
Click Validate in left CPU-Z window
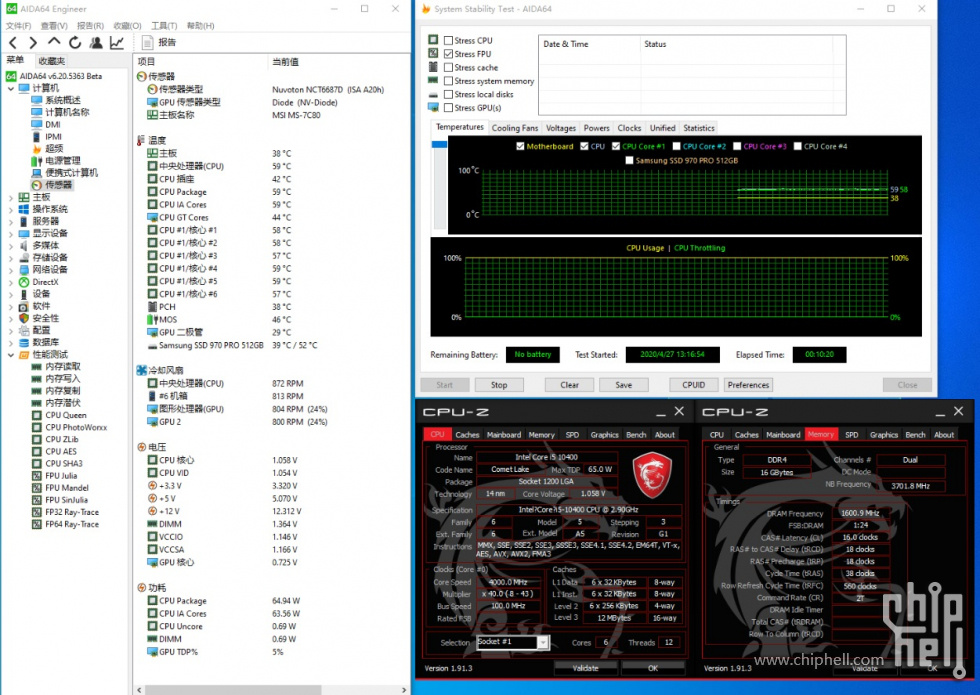tap(586, 668)
